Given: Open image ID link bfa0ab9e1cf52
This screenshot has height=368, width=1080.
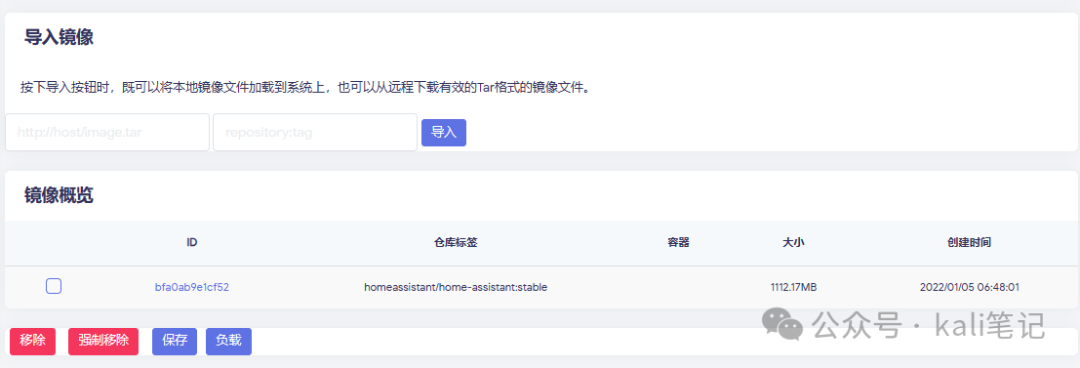Looking at the screenshot, I should tap(191, 287).
